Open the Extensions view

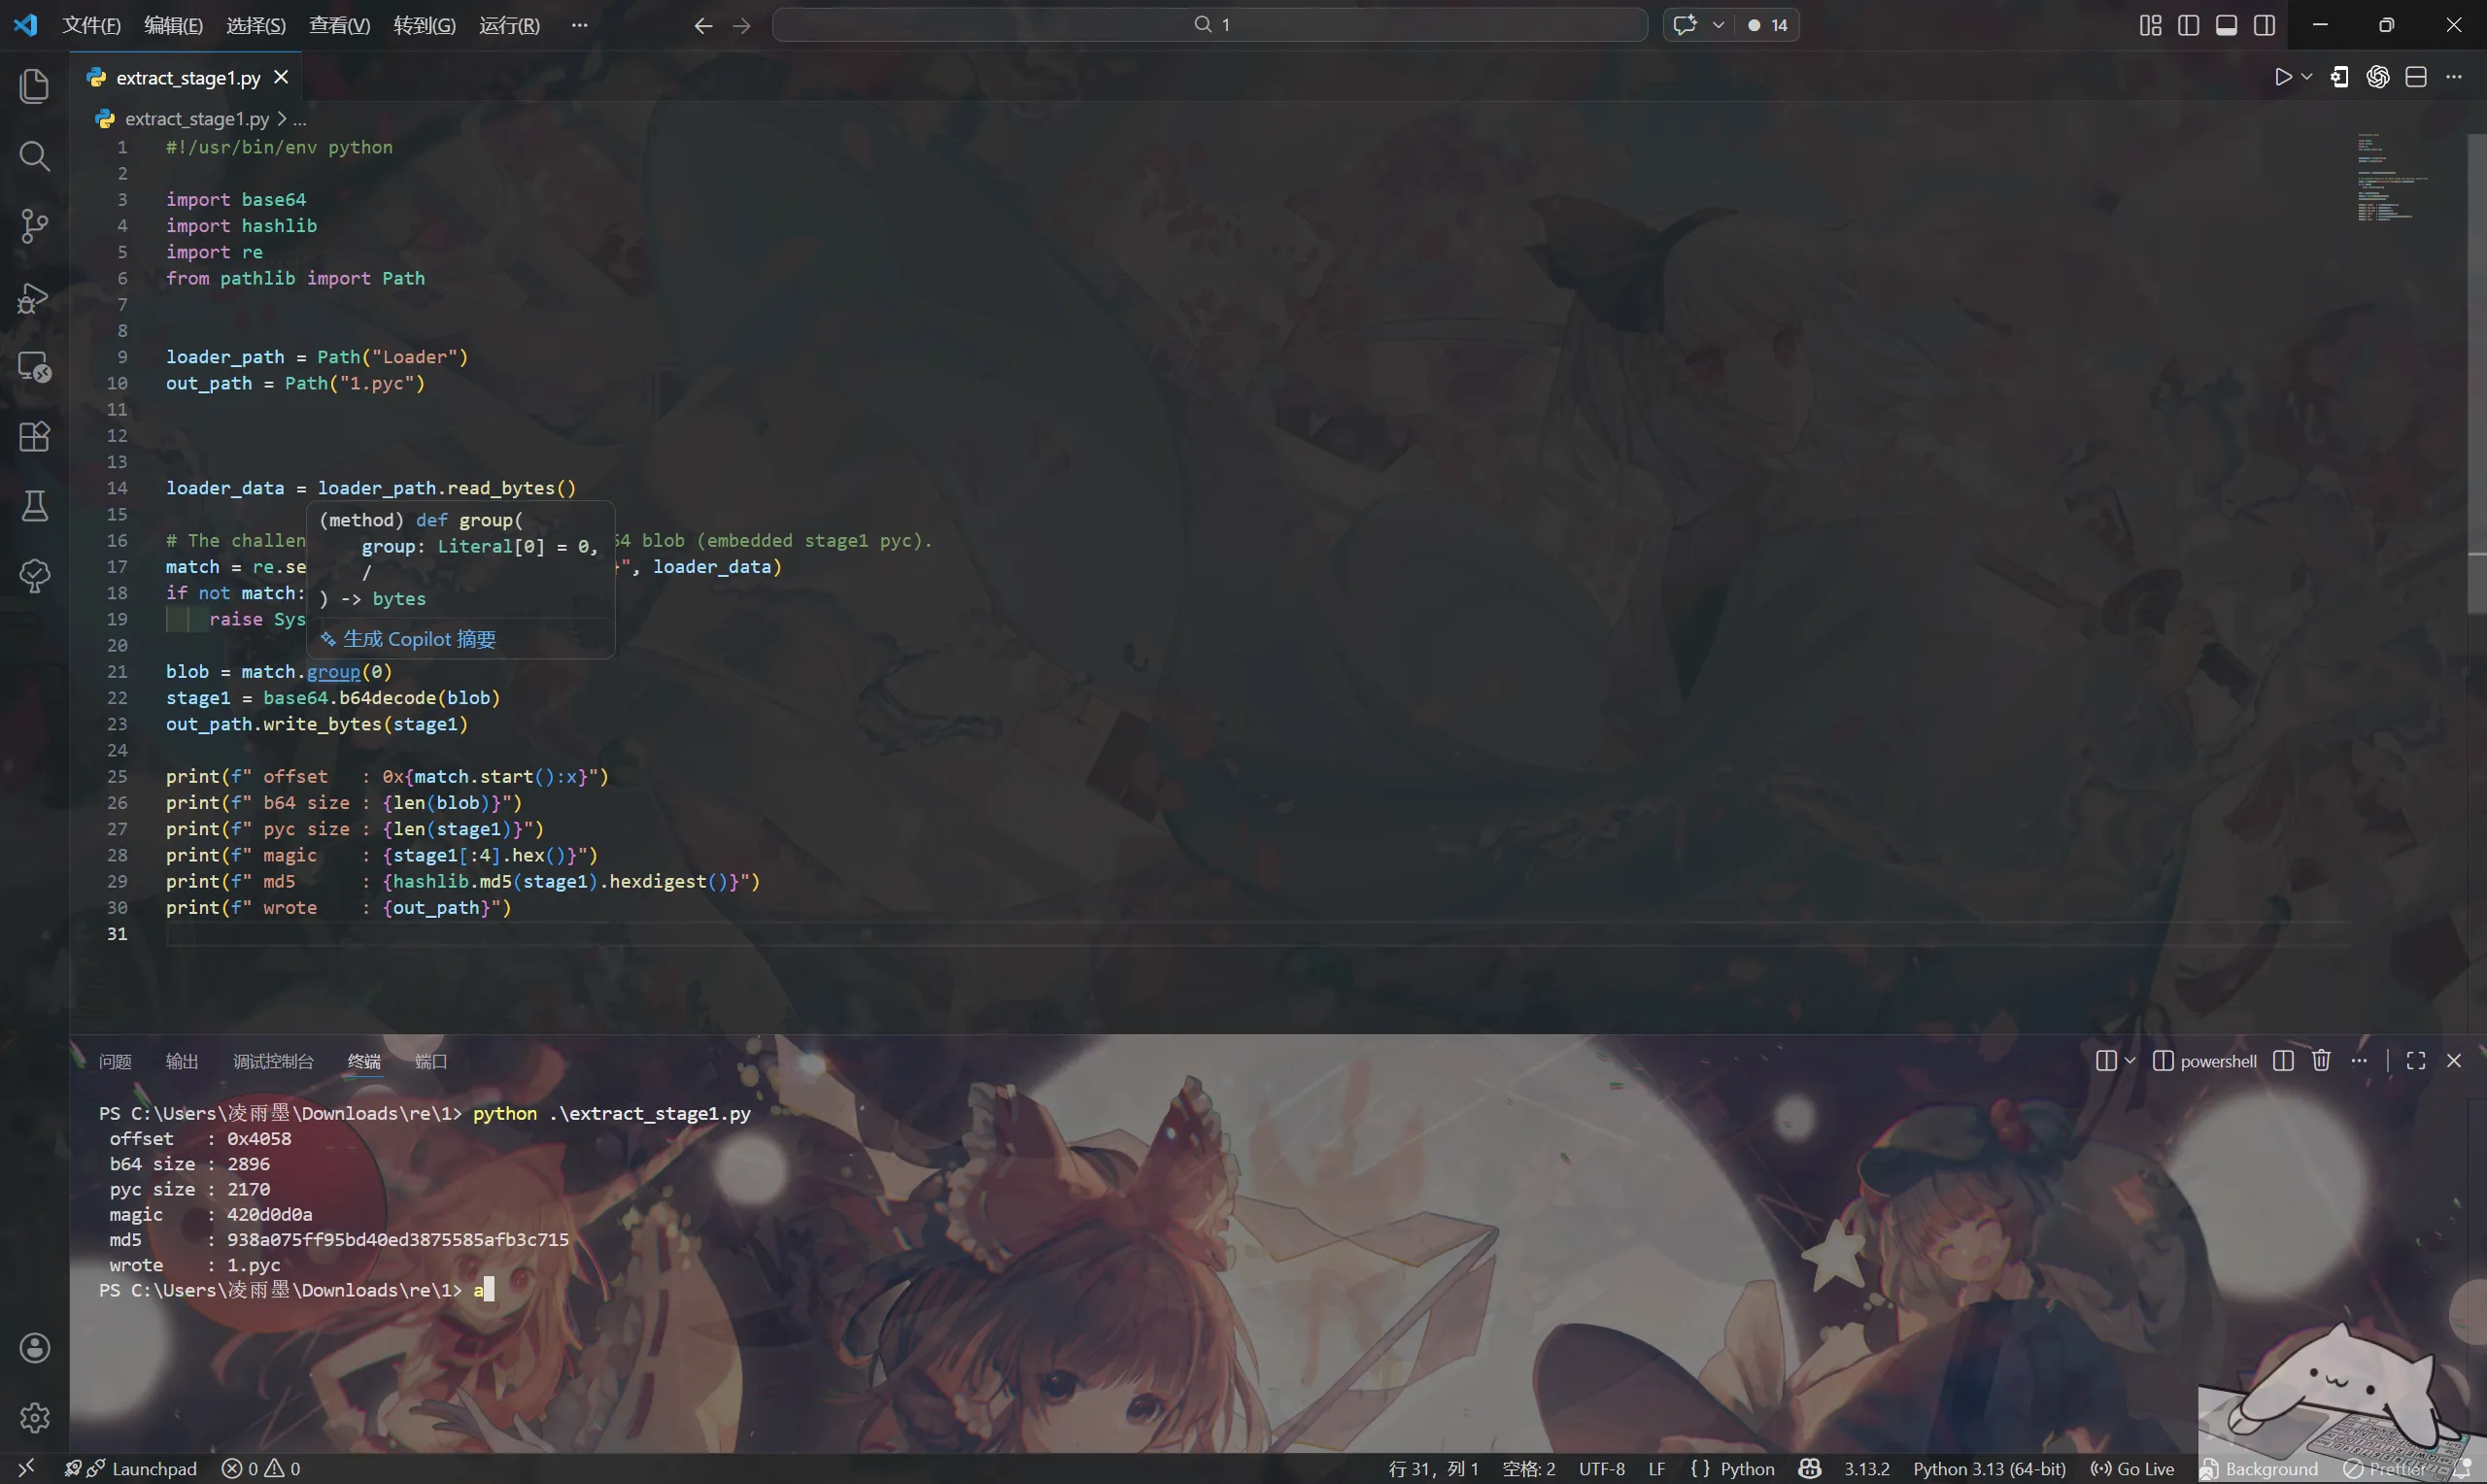[34, 437]
